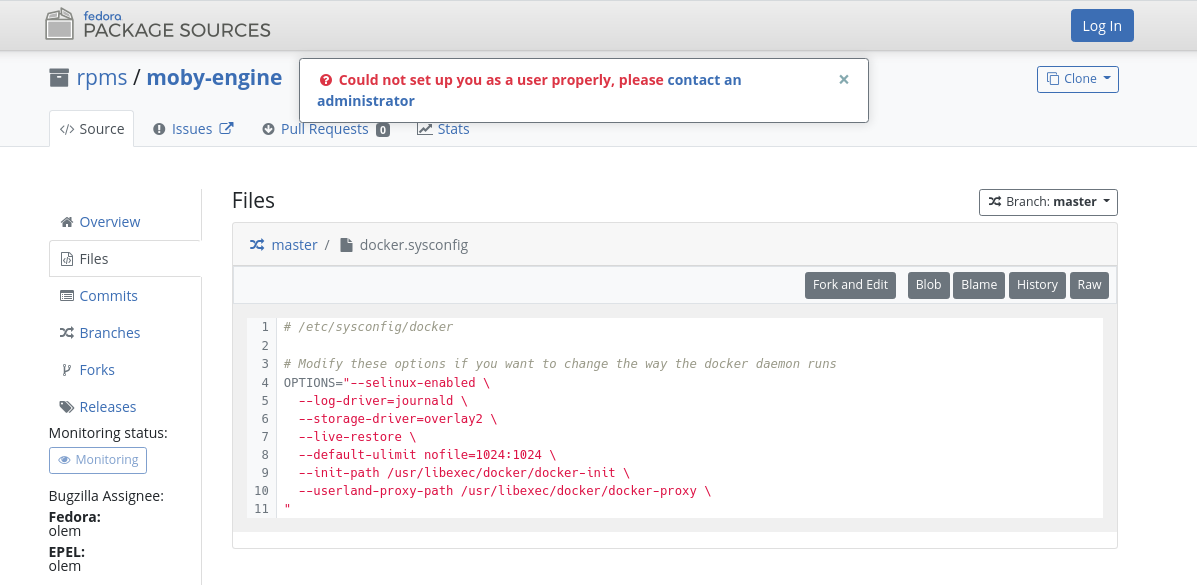1197x585 pixels.
Task: Click the file icon beside docker.sysconfig
Action: (x=347, y=245)
